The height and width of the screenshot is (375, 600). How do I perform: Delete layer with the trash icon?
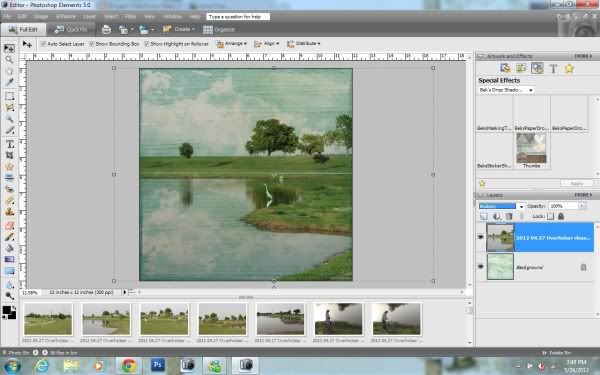[509, 216]
